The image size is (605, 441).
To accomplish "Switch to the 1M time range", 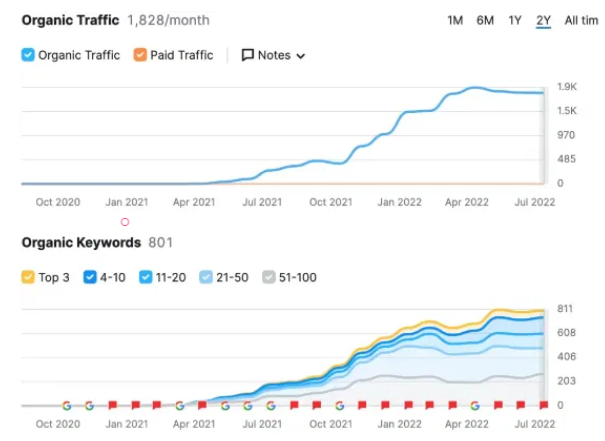I will click(455, 20).
